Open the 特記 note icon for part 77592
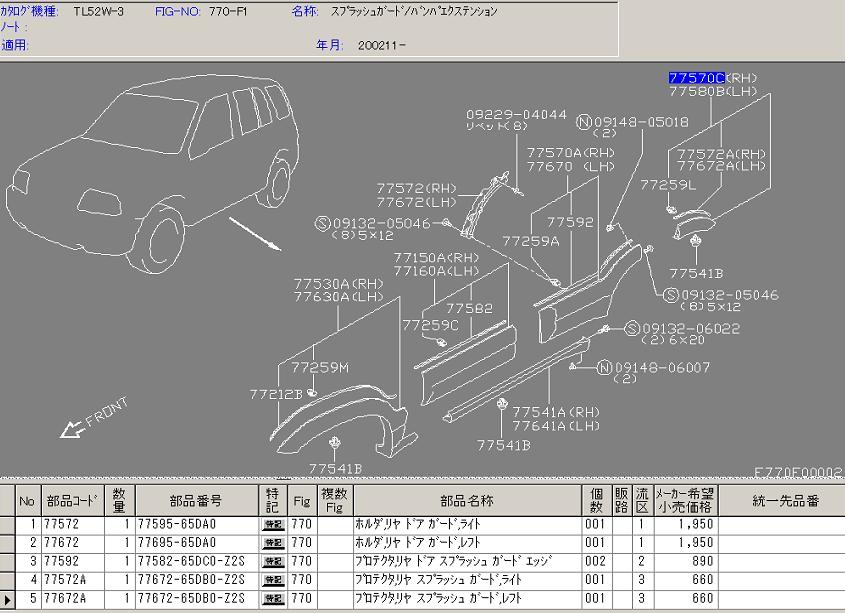 tap(273, 562)
